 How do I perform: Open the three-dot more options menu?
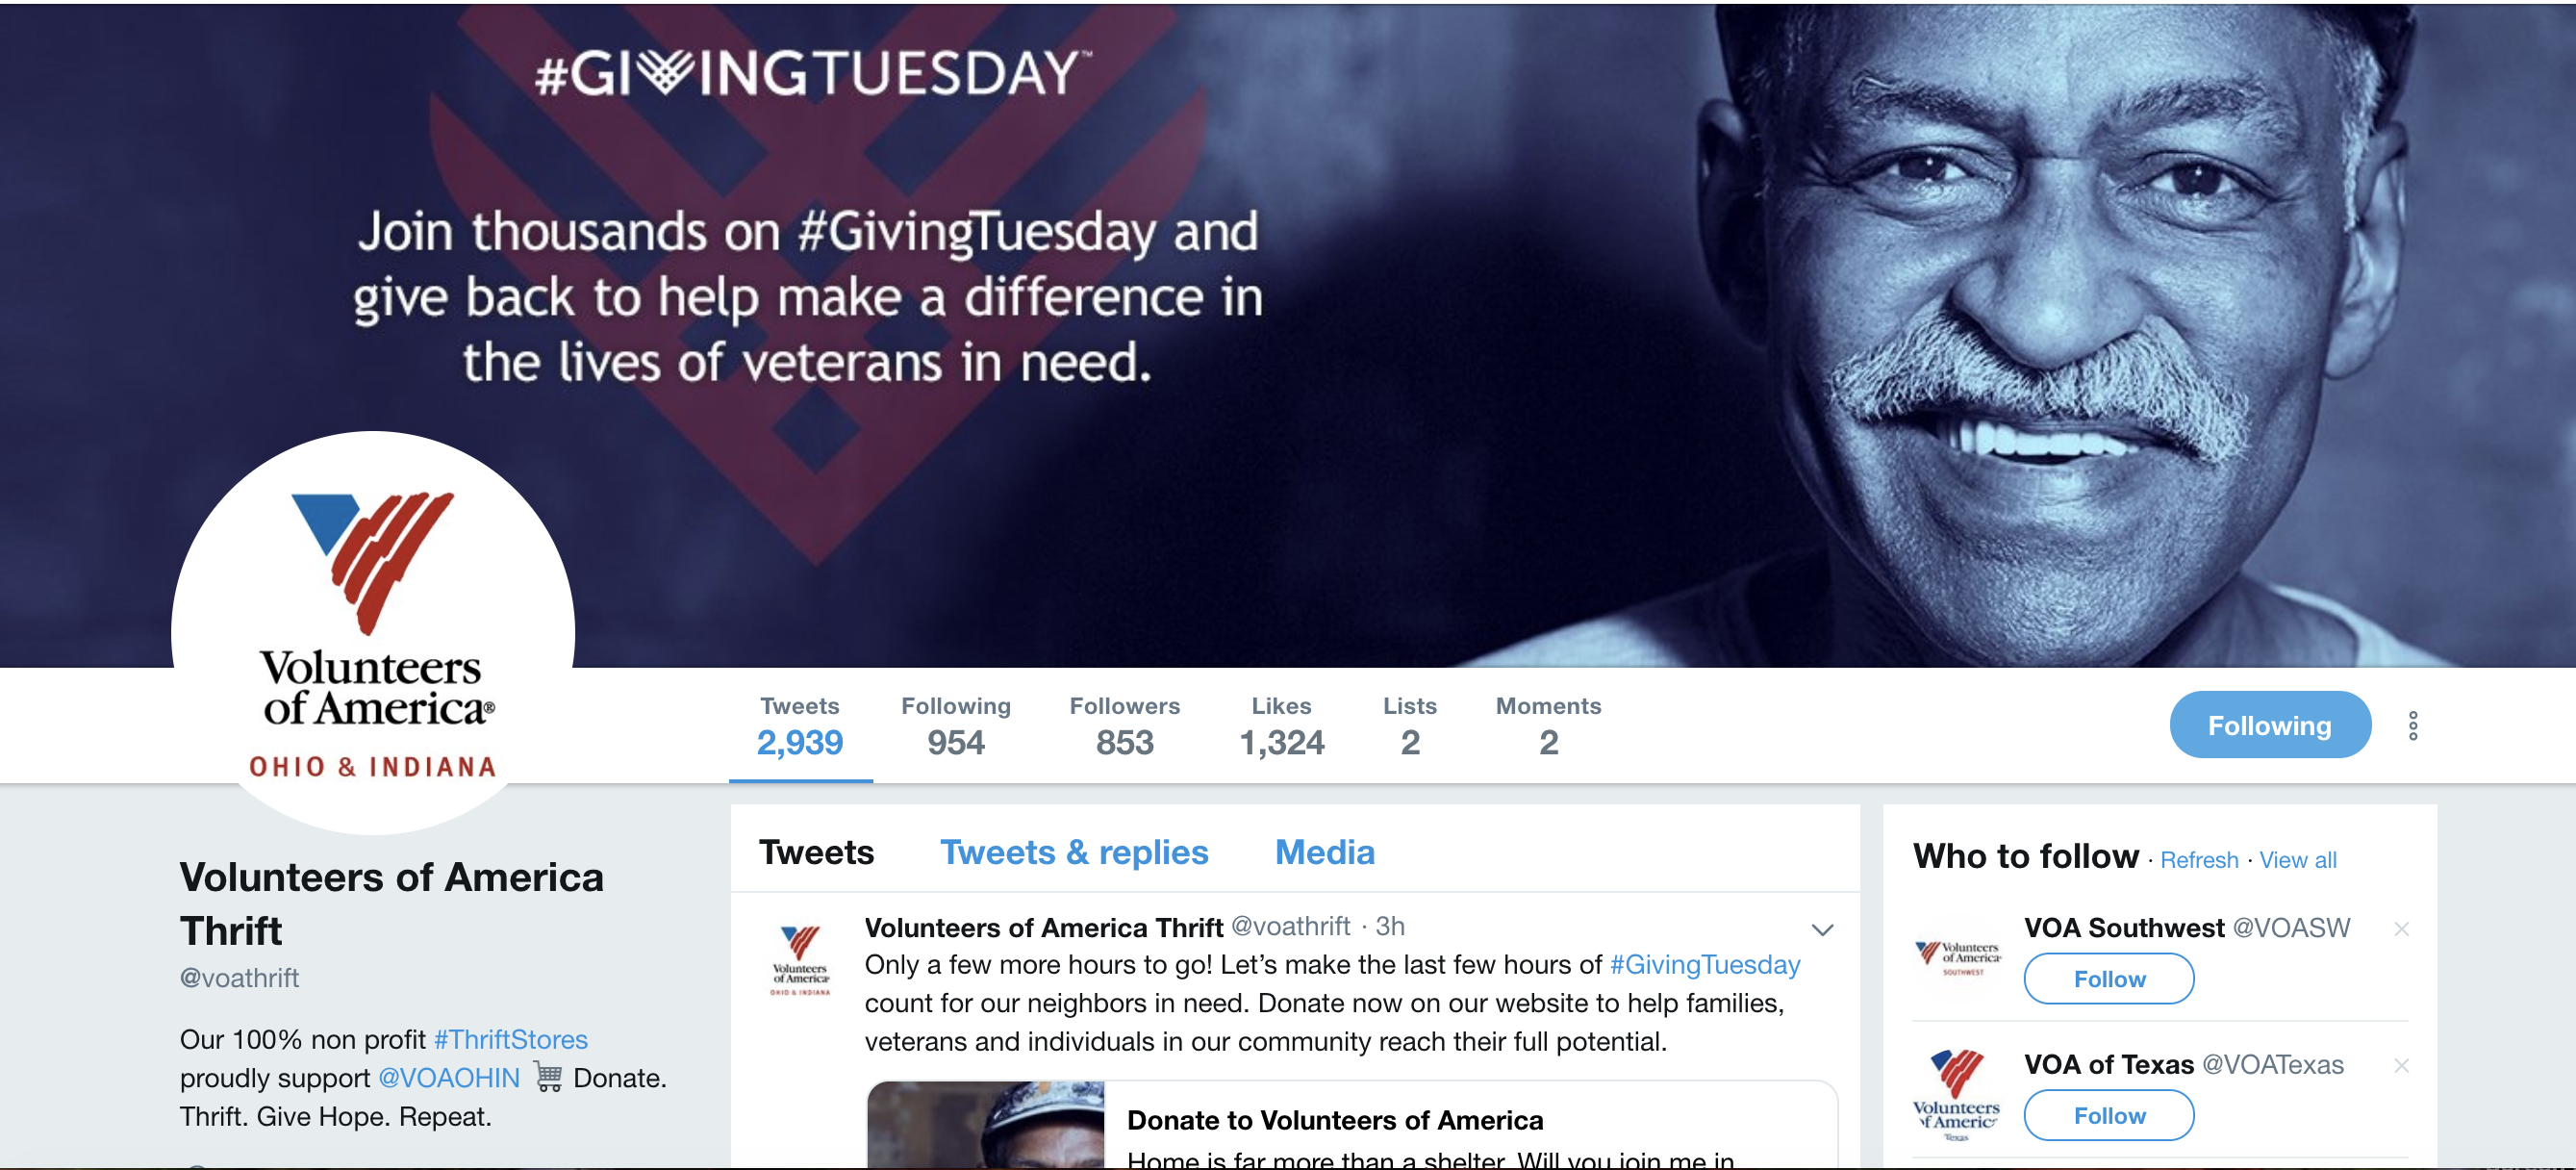click(x=2412, y=725)
